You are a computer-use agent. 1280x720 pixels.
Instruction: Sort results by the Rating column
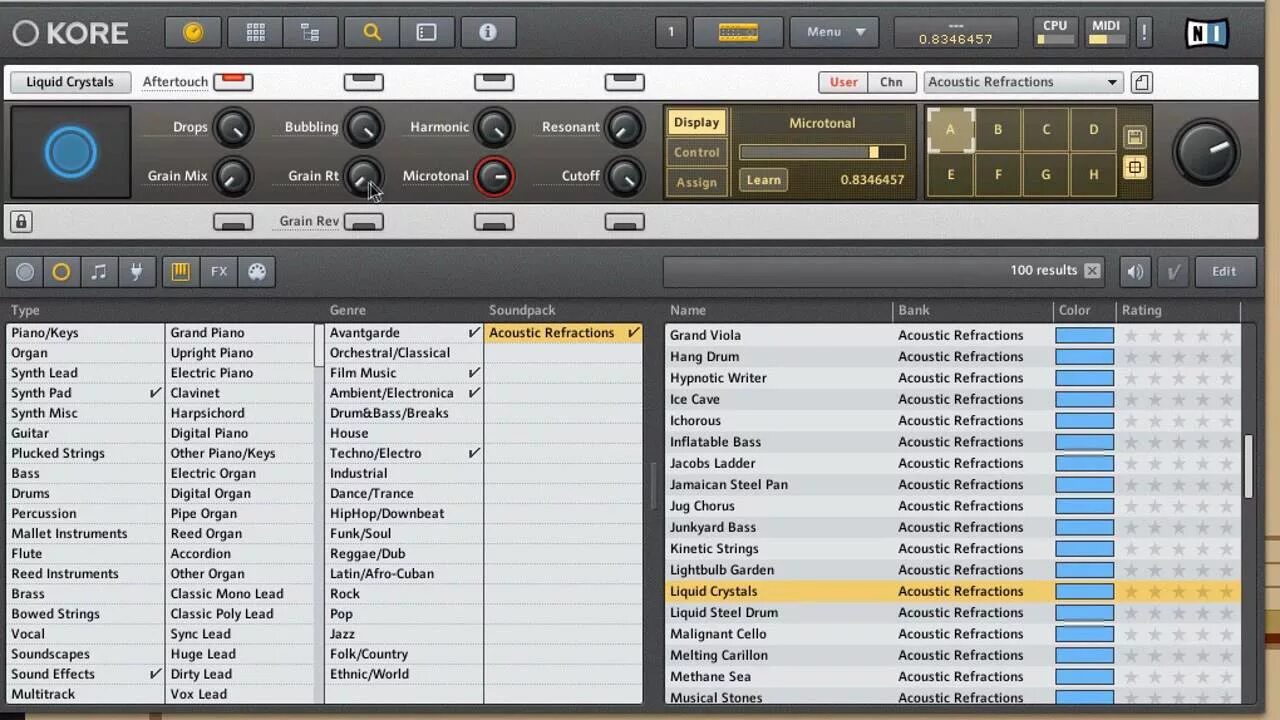(x=1179, y=311)
